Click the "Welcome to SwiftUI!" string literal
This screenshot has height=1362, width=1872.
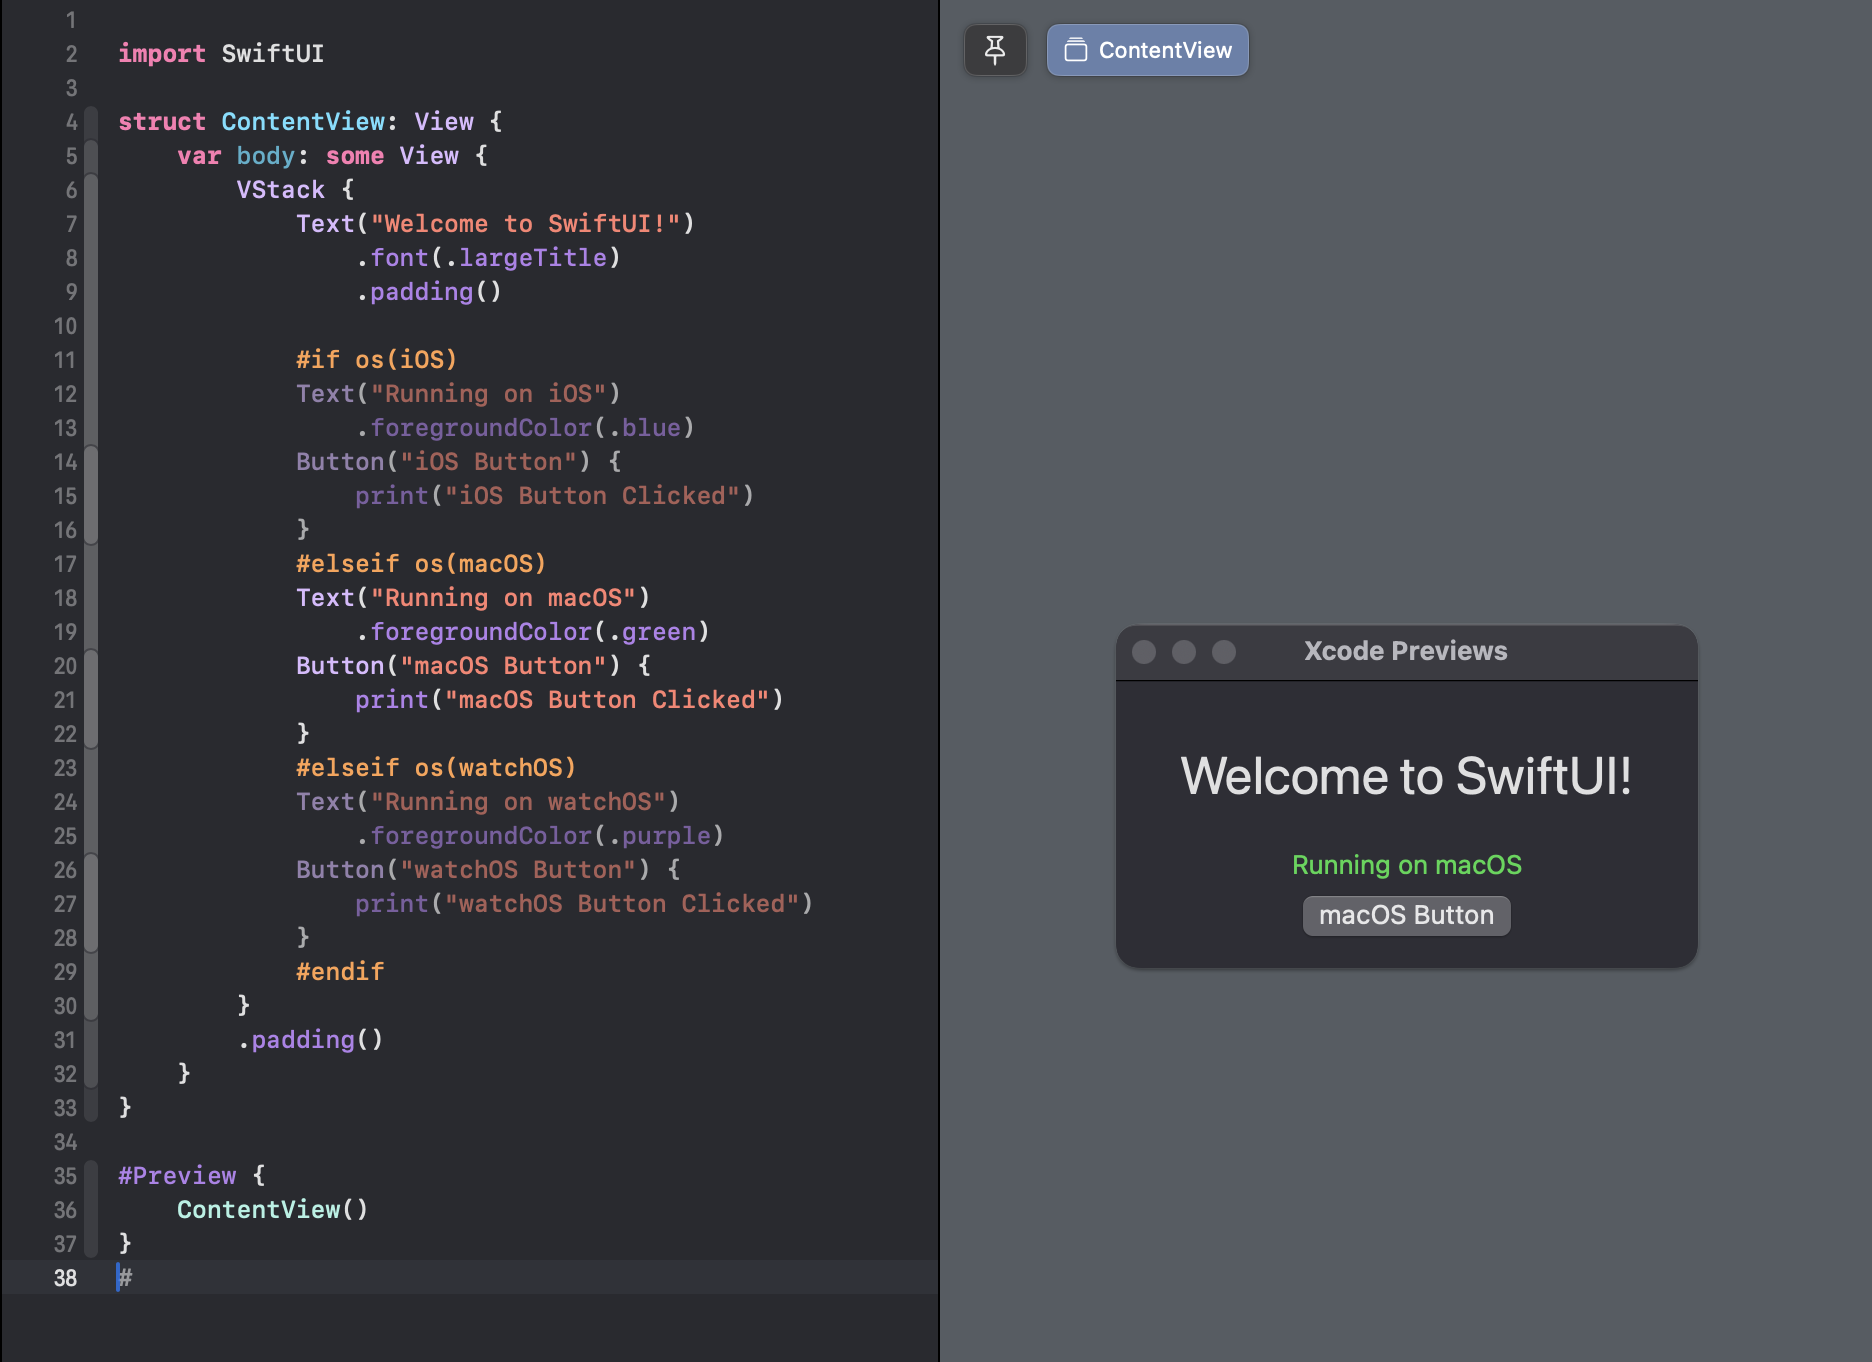[526, 224]
